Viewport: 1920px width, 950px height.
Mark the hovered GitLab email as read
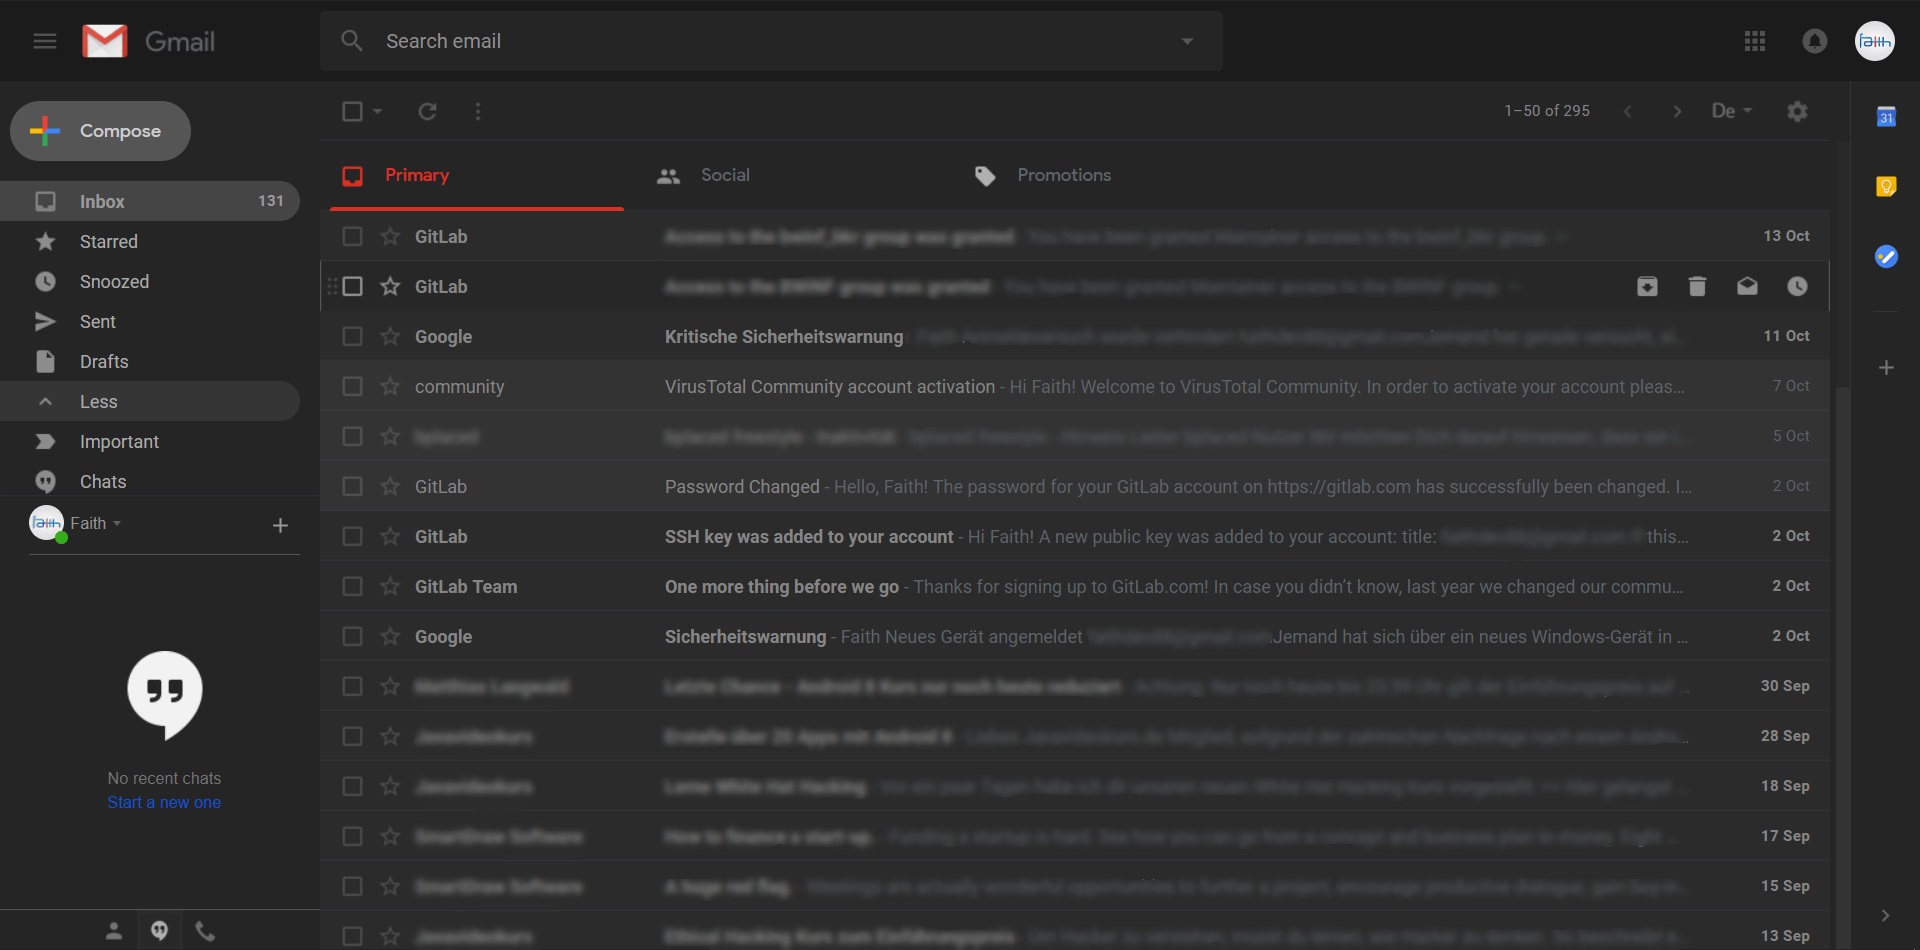click(x=1747, y=287)
